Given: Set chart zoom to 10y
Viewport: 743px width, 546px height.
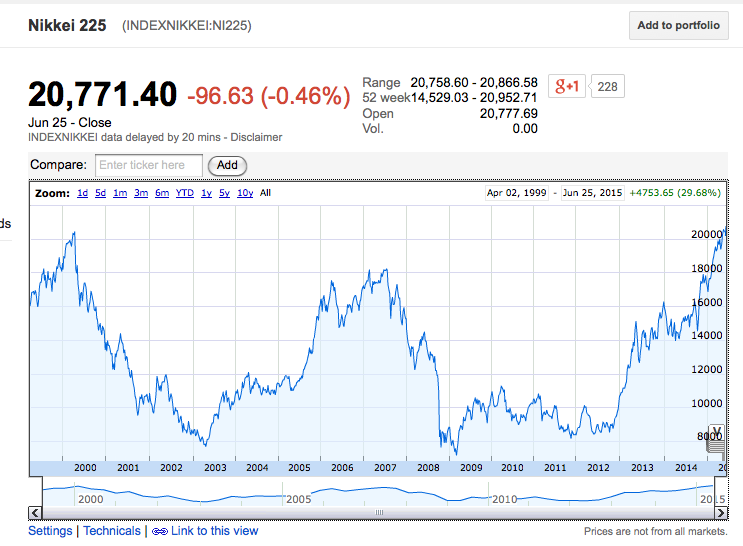Looking at the screenshot, I should click(x=245, y=193).
